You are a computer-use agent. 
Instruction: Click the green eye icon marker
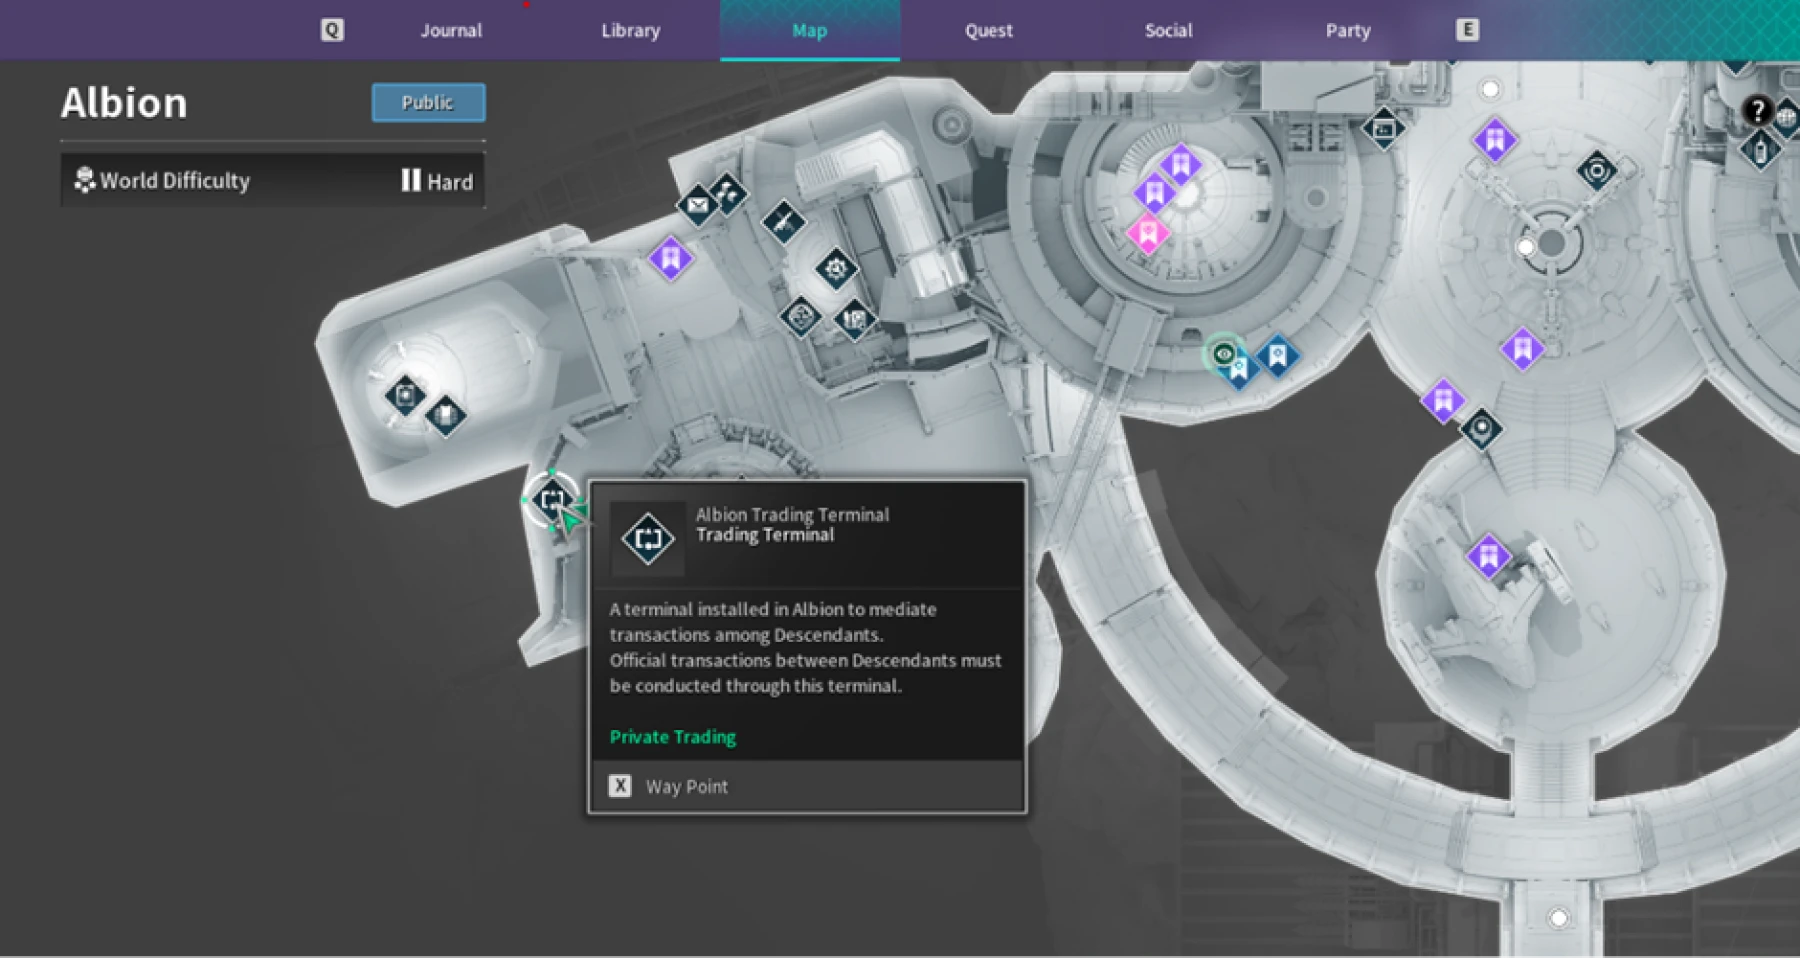1223,353
